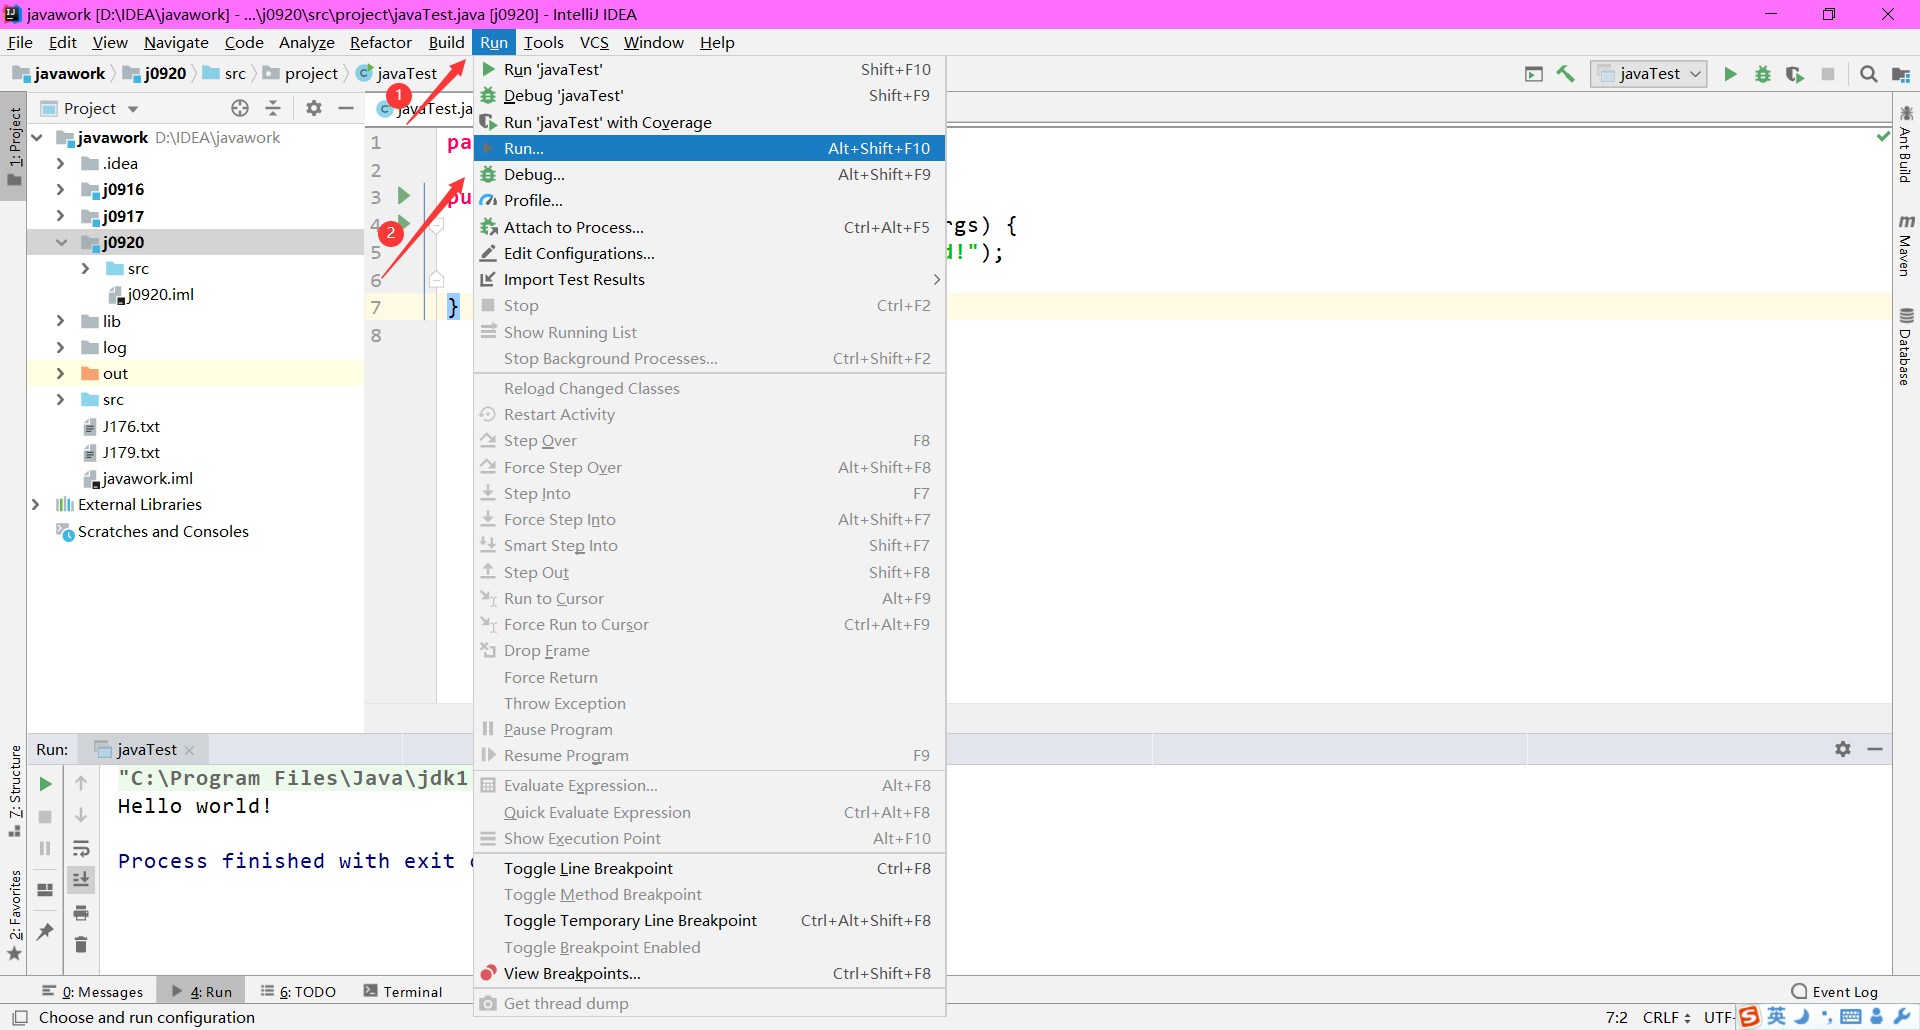The width and height of the screenshot is (1920, 1030).
Task: Open the Maven side panel
Action: (x=1906, y=245)
